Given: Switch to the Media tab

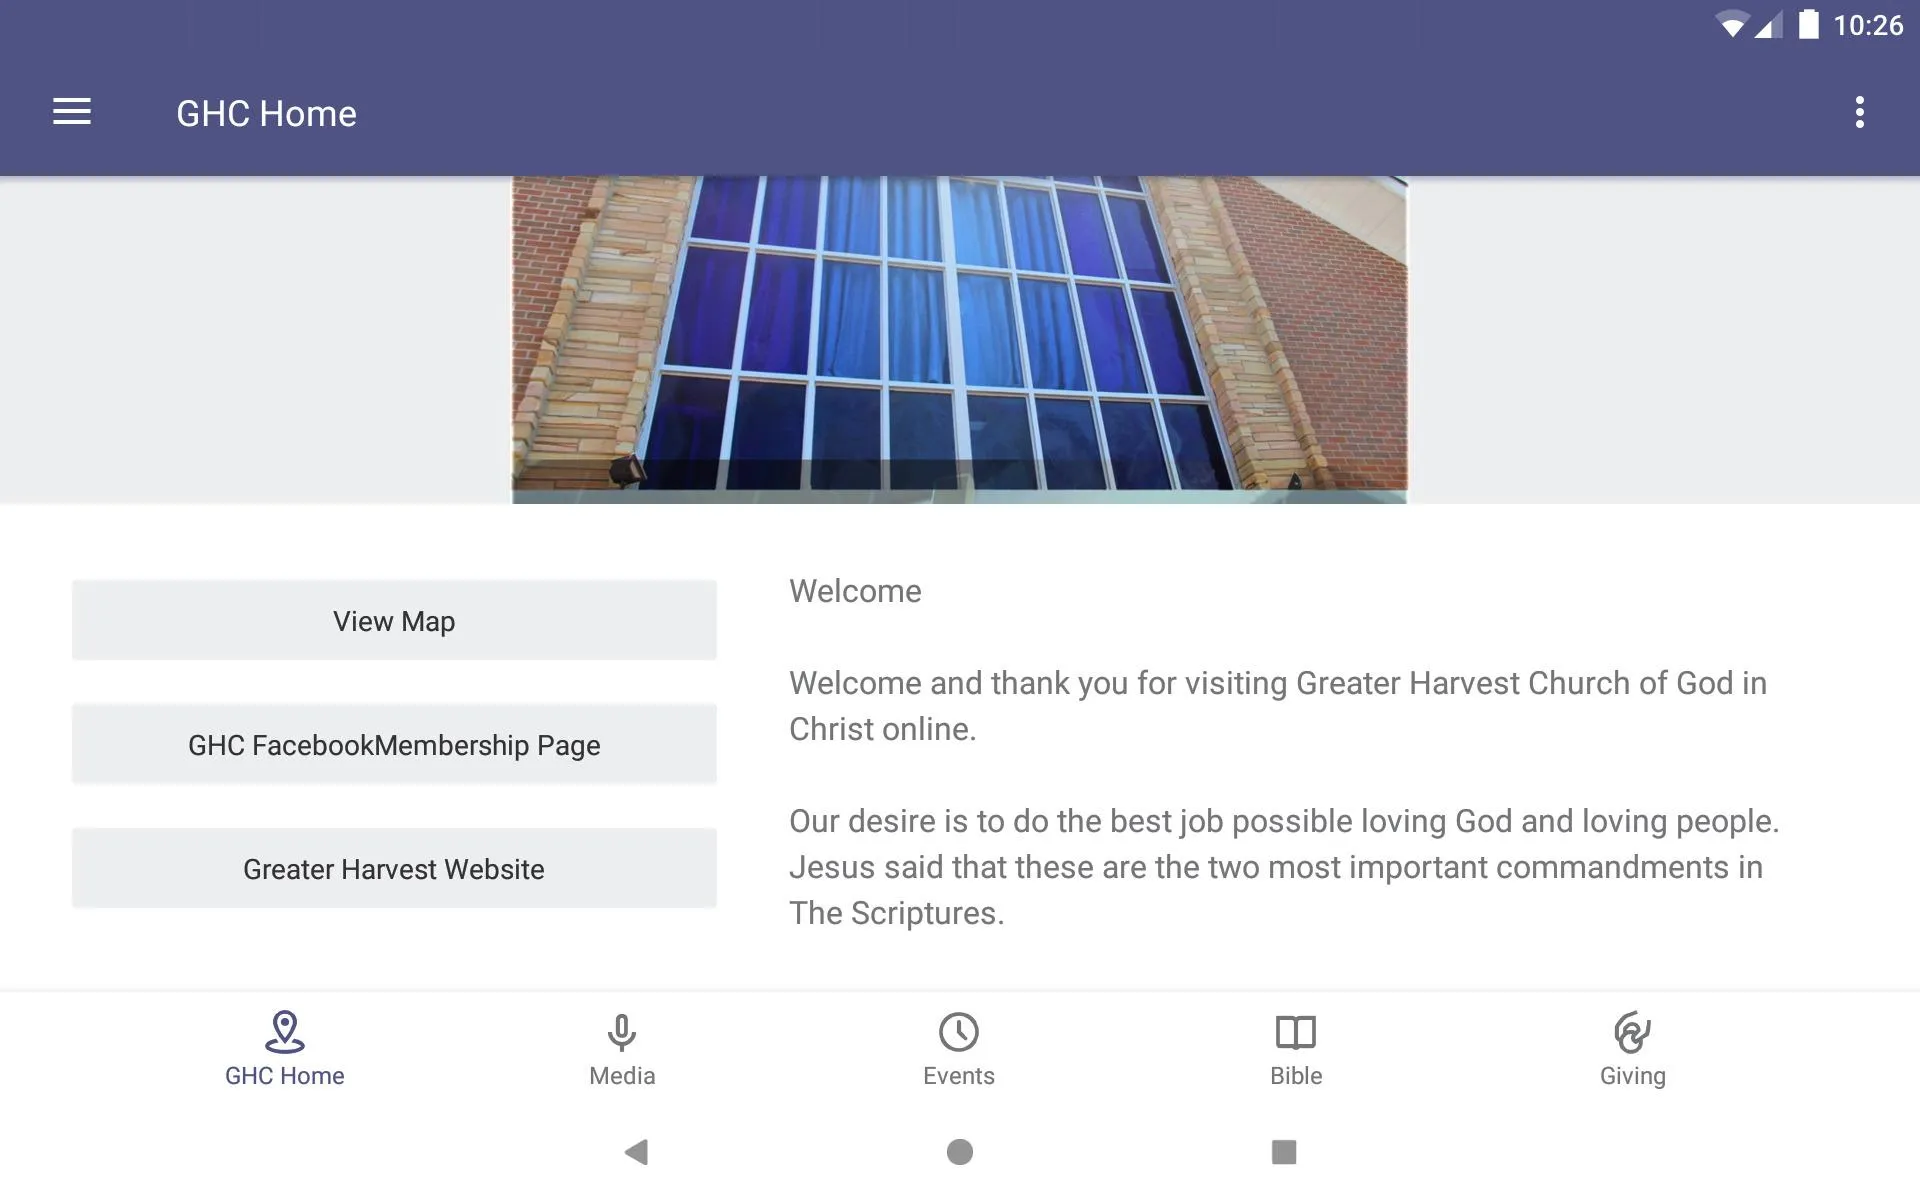Looking at the screenshot, I should (x=622, y=1049).
